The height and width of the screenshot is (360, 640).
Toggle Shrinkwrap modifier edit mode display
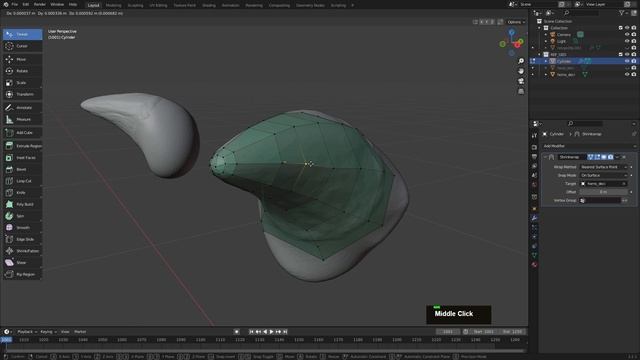tap(597, 157)
